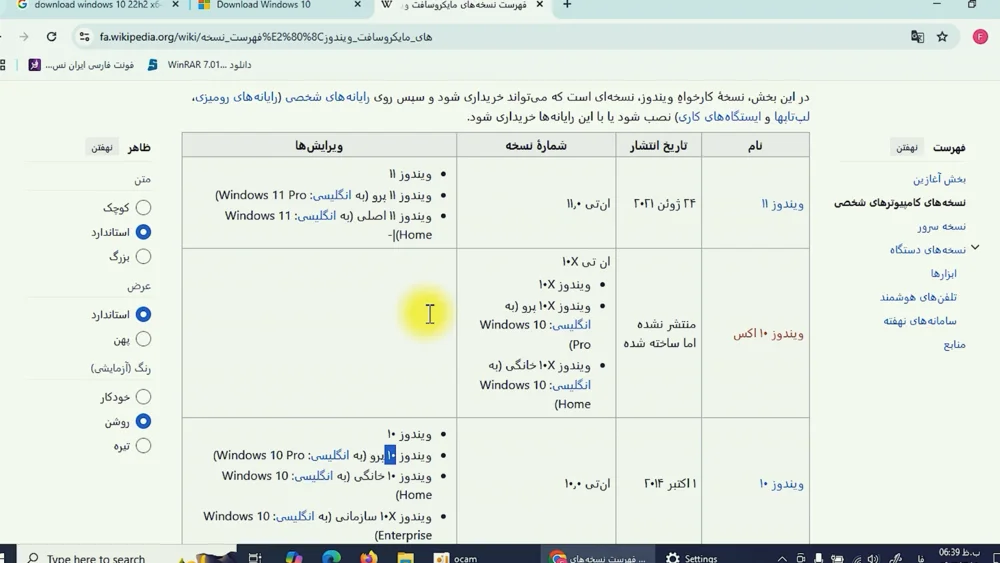1000x563 pixels.
Task: Go to بخش آغازین in contents
Action: point(939,179)
